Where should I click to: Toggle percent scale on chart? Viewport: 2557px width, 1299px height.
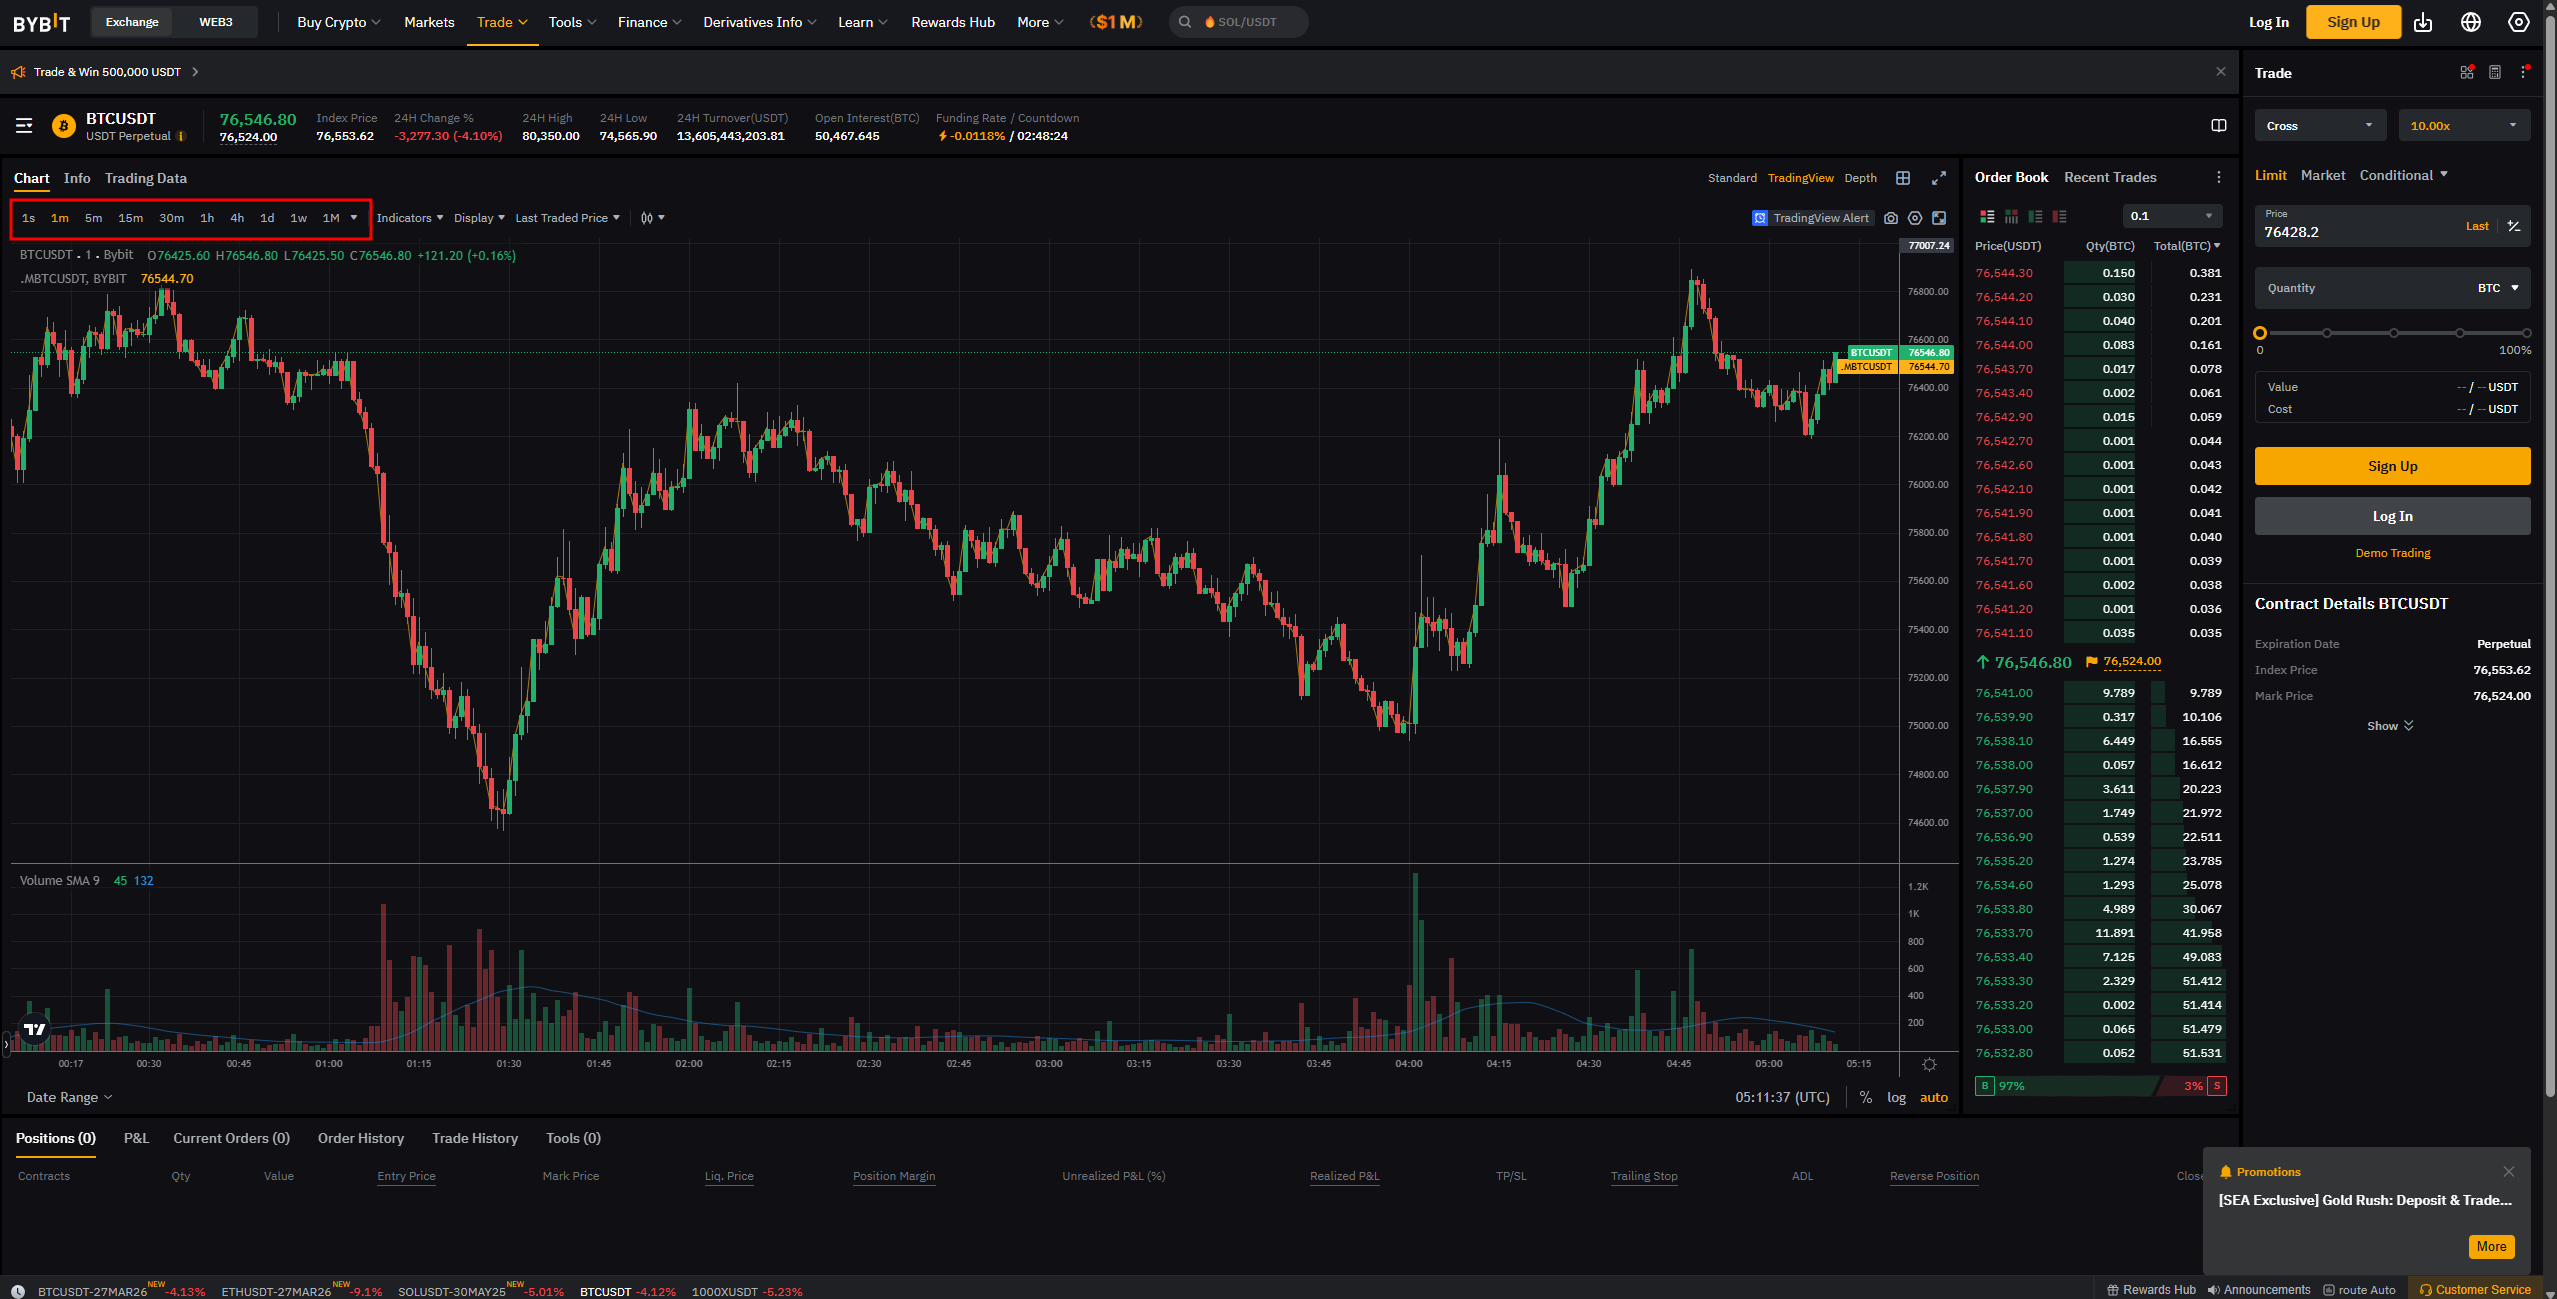[x=1865, y=1097]
